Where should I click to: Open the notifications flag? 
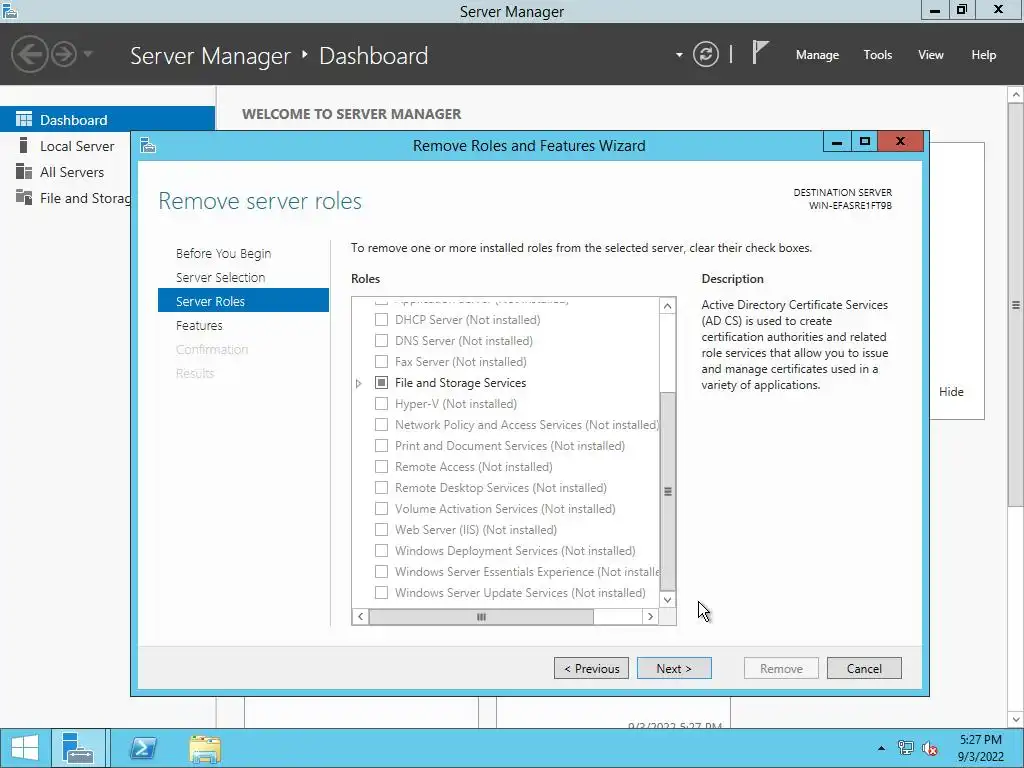[760, 52]
